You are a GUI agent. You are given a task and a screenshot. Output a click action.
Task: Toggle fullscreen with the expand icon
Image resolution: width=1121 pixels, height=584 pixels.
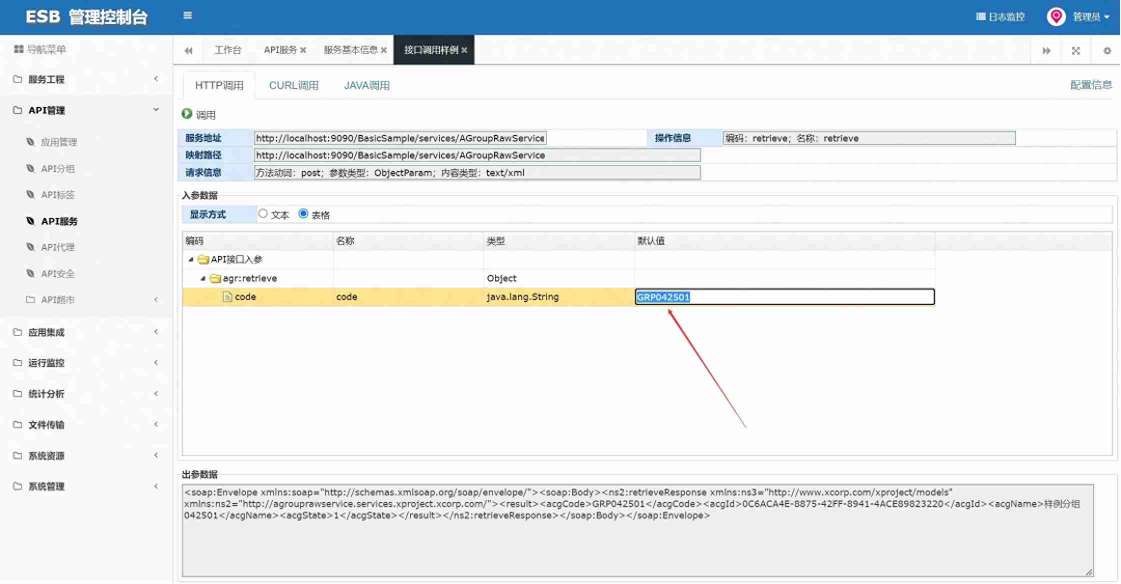pyautogui.click(x=1075, y=51)
